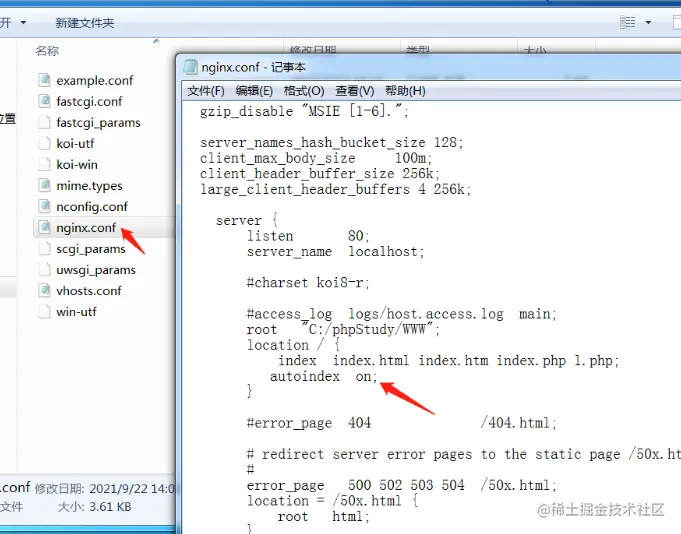Viewport: 681px width, 534px height.
Task: Click the client_max_body_size 100m line
Action: click(316, 158)
